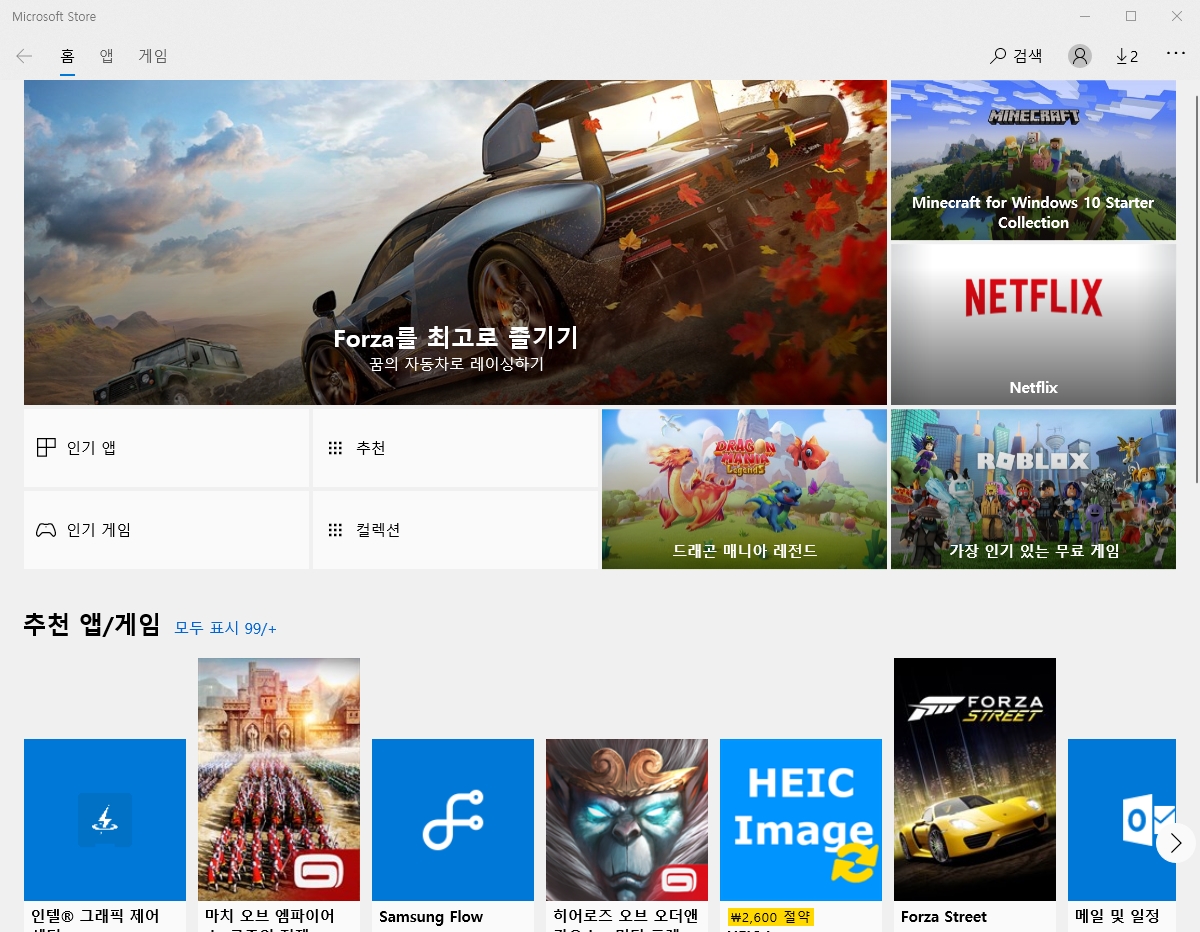Minimize the Microsoft Store window
1200x932 pixels.
click(1085, 16)
